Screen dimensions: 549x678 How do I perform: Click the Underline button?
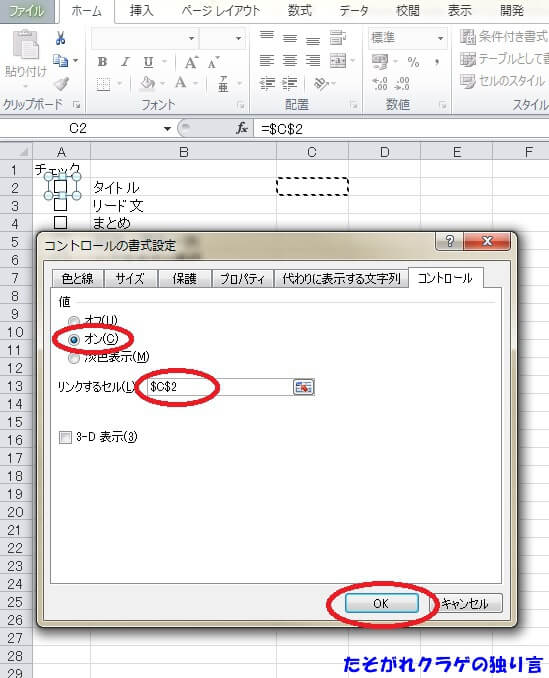click(148, 62)
